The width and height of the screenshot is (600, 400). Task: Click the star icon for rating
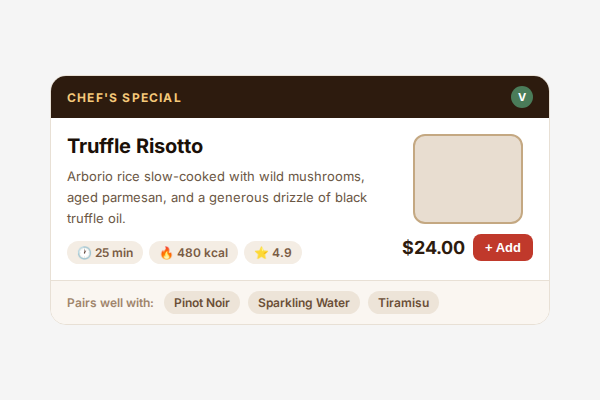(x=261, y=253)
